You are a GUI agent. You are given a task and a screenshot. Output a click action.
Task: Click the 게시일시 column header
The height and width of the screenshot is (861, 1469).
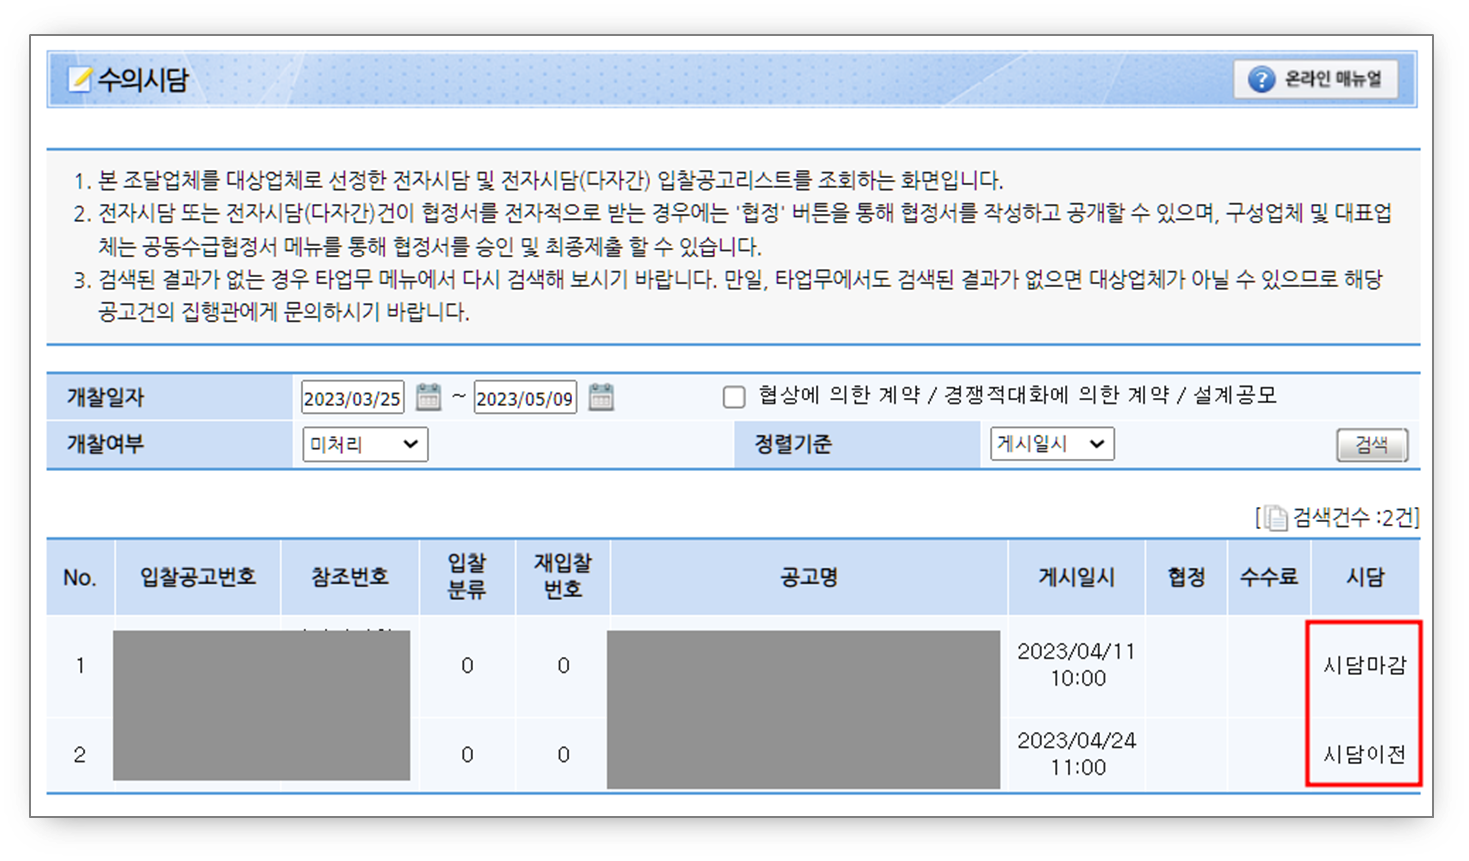pyautogui.click(x=1076, y=577)
